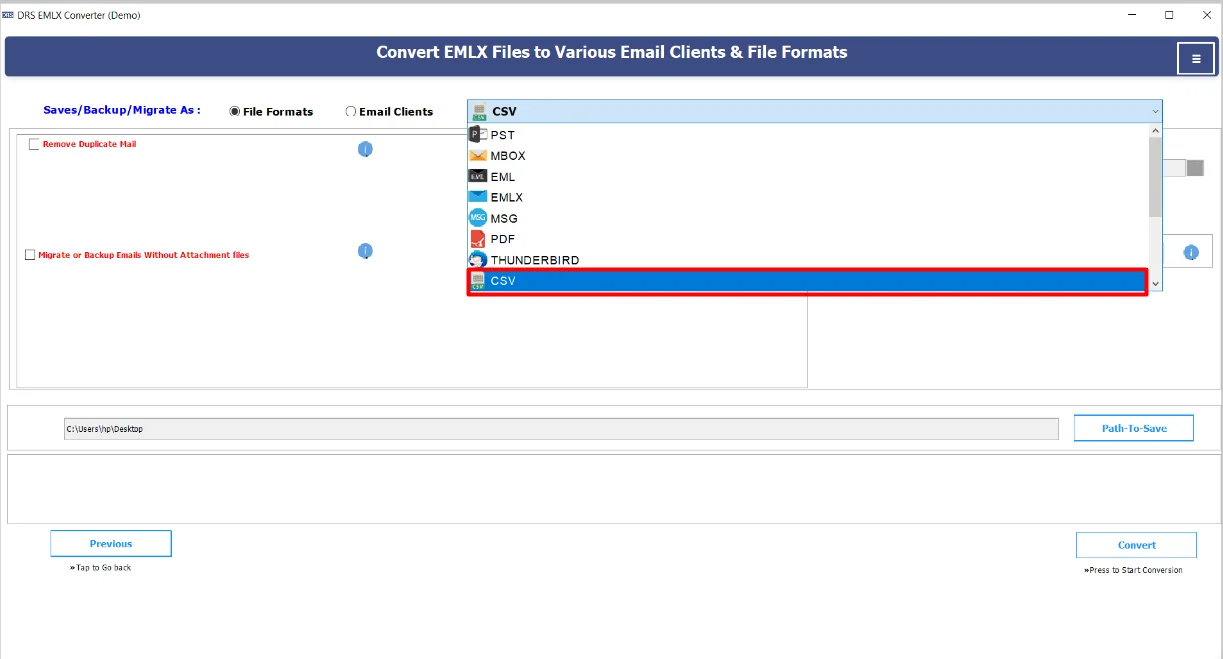The image size is (1223, 659).
Task: Check Migrate or Backup Emails Without Attachment files
Action: click(x=30, y=255)
